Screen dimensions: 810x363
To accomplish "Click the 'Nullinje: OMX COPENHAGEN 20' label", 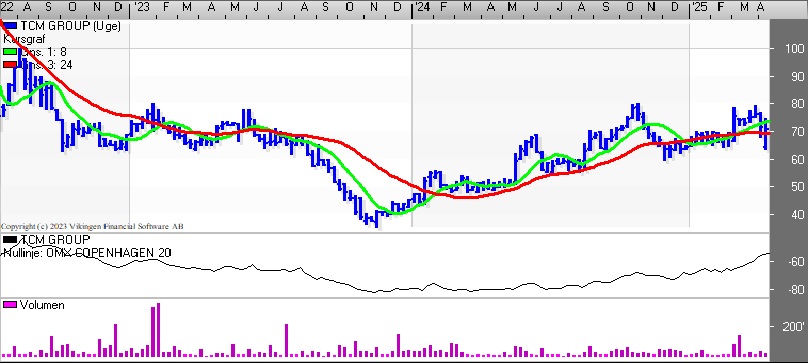I will tap(87, 253).
